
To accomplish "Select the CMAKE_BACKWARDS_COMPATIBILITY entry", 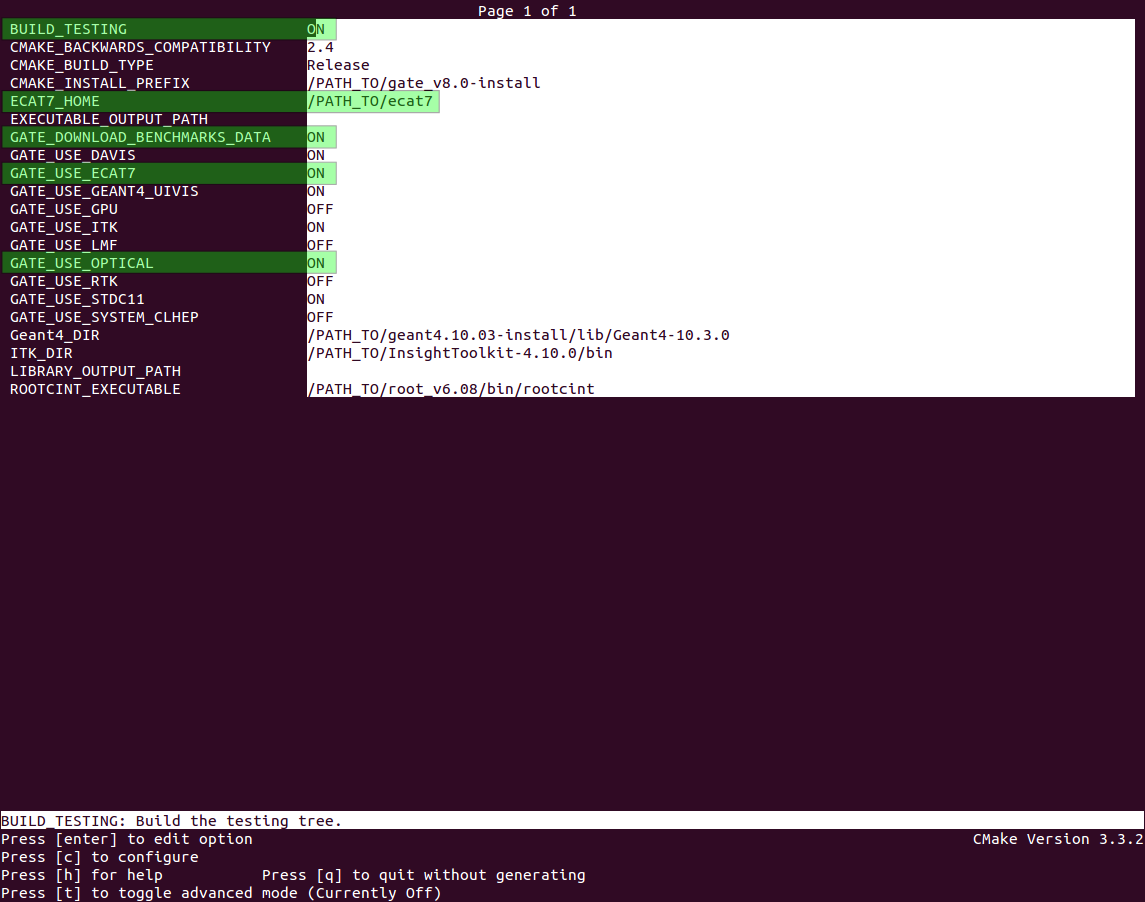I will tap(140, 47).
